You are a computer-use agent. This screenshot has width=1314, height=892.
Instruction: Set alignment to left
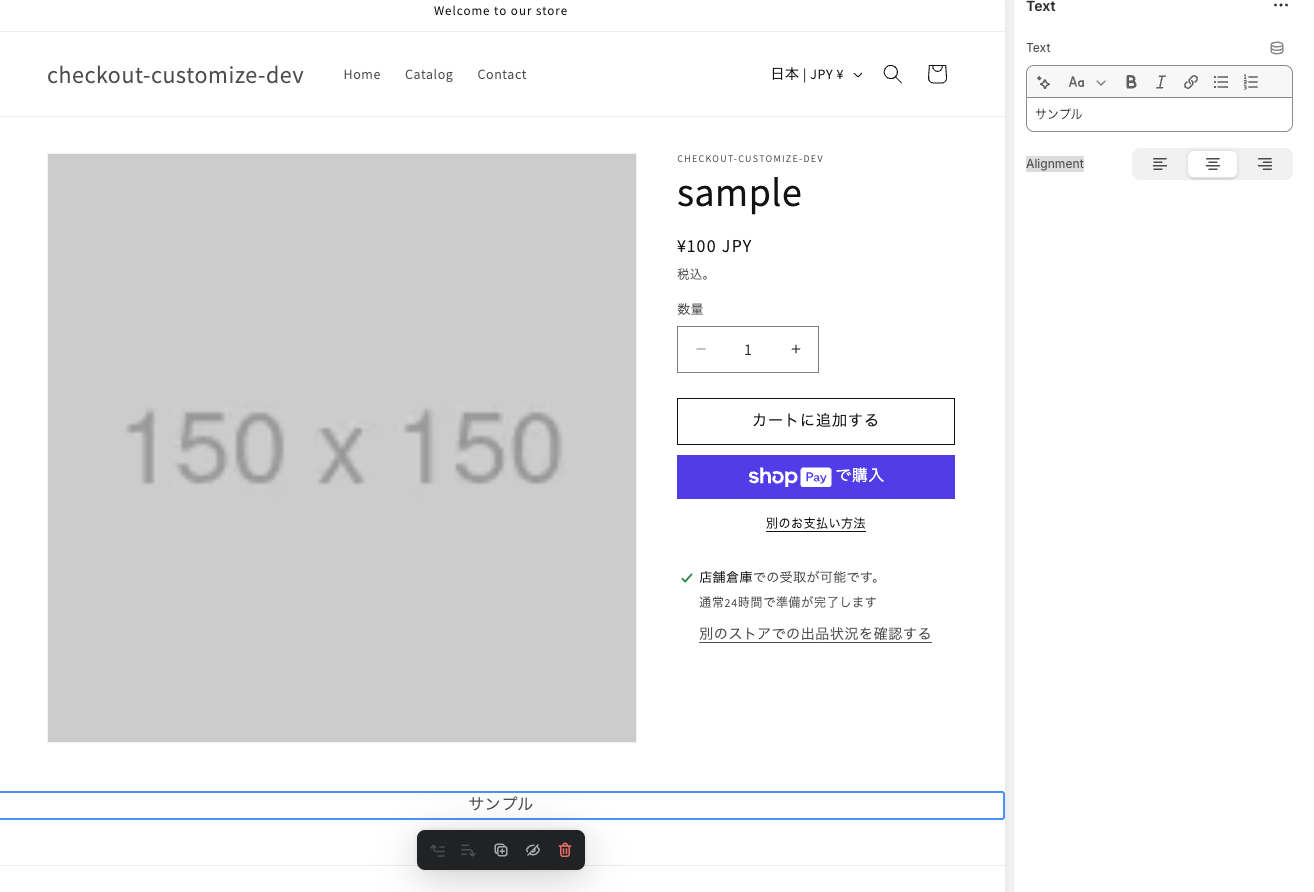[x=1160, y=164]
